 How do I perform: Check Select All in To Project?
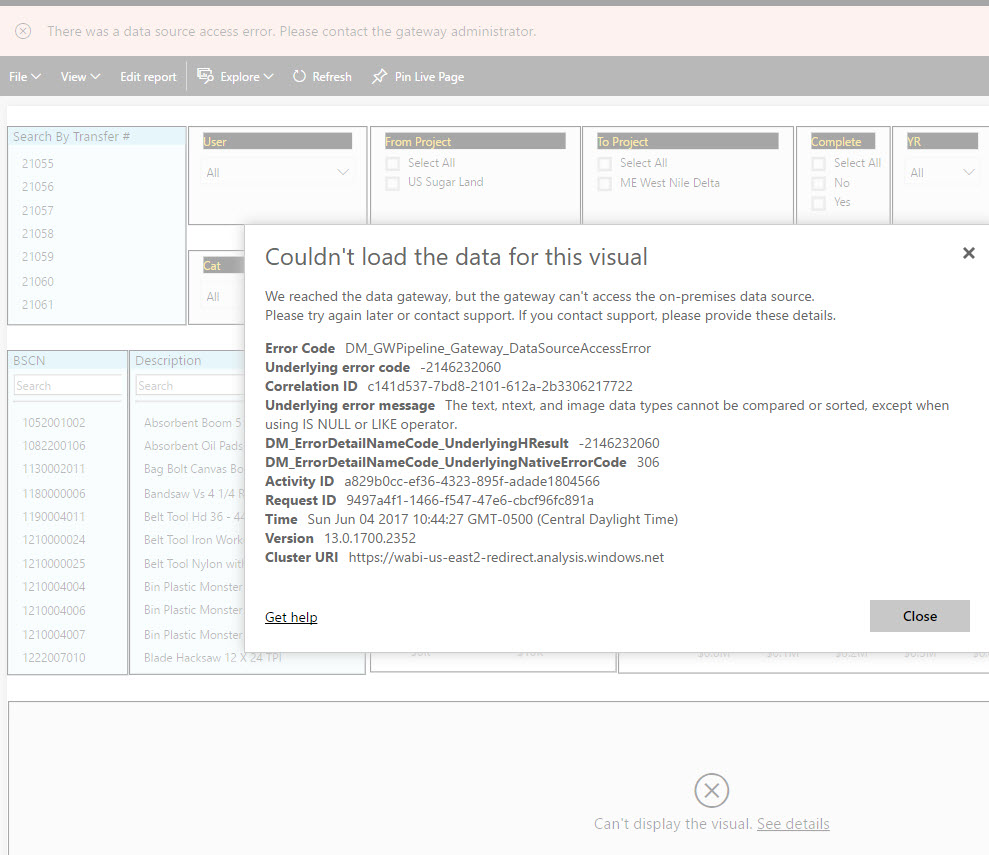click(x=604, y=163)
